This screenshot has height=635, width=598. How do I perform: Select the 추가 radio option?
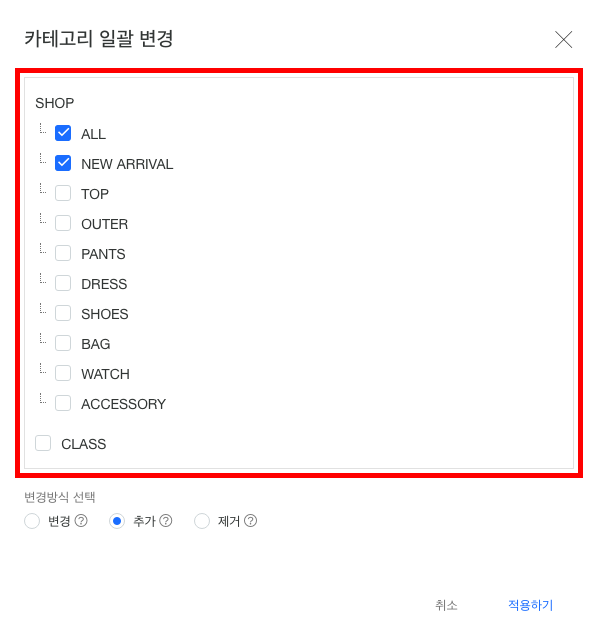pyautogui.click(x=117, y=521)
